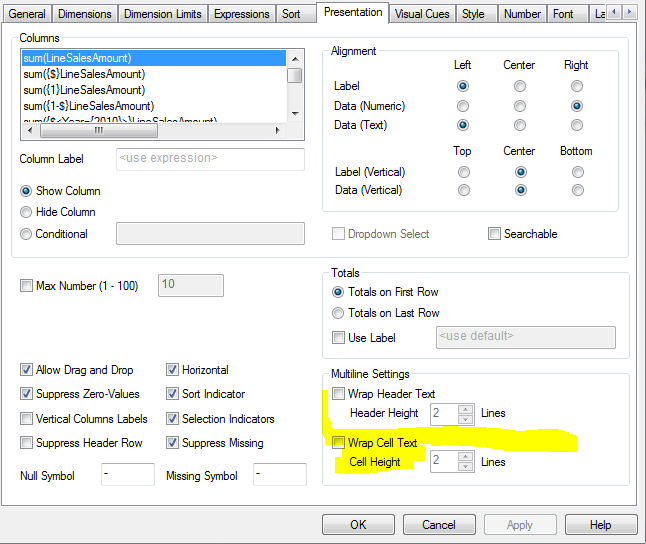Select sum({1-$}LineSalesAmount) column entry

pyautogui.click(x=154, y=106)
